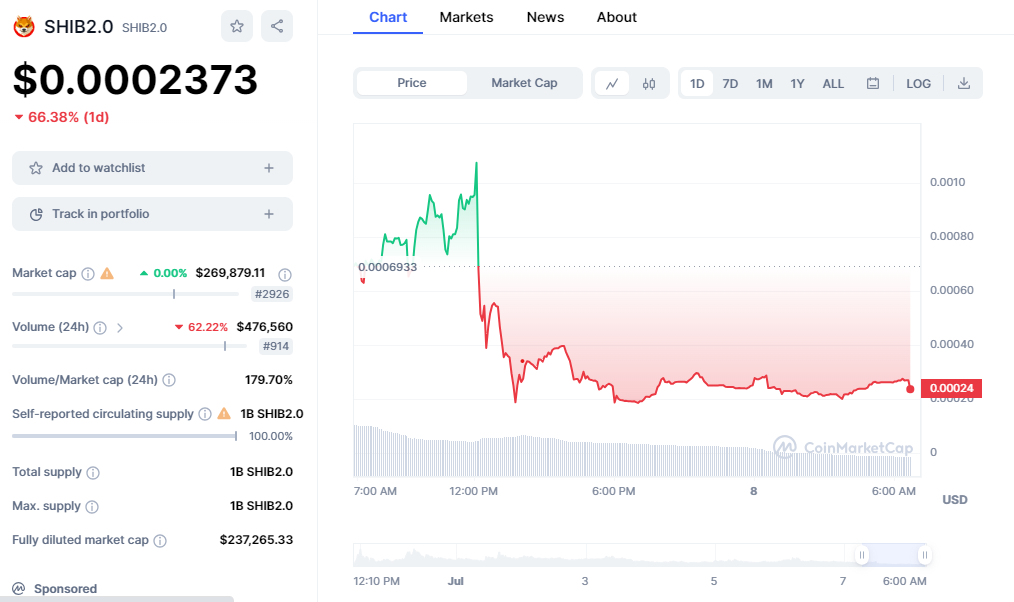Select 1Y time range
Screen dimensions: 1014x602
(x=797, y=83)
